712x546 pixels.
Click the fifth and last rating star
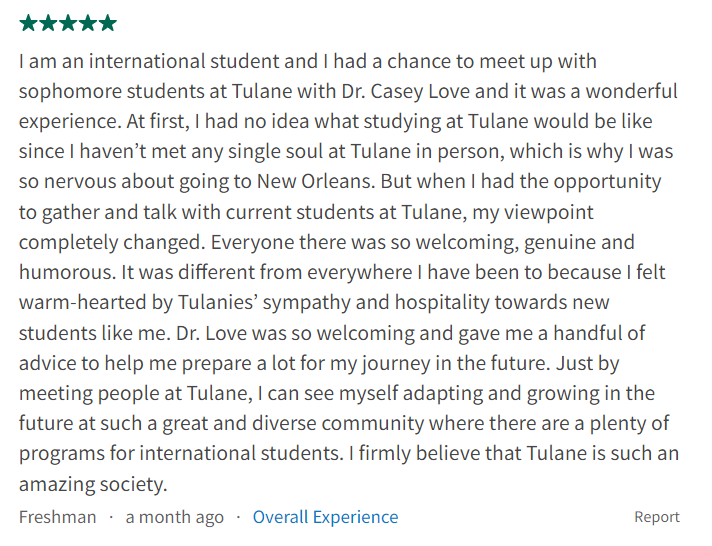(x=108, y=23)
